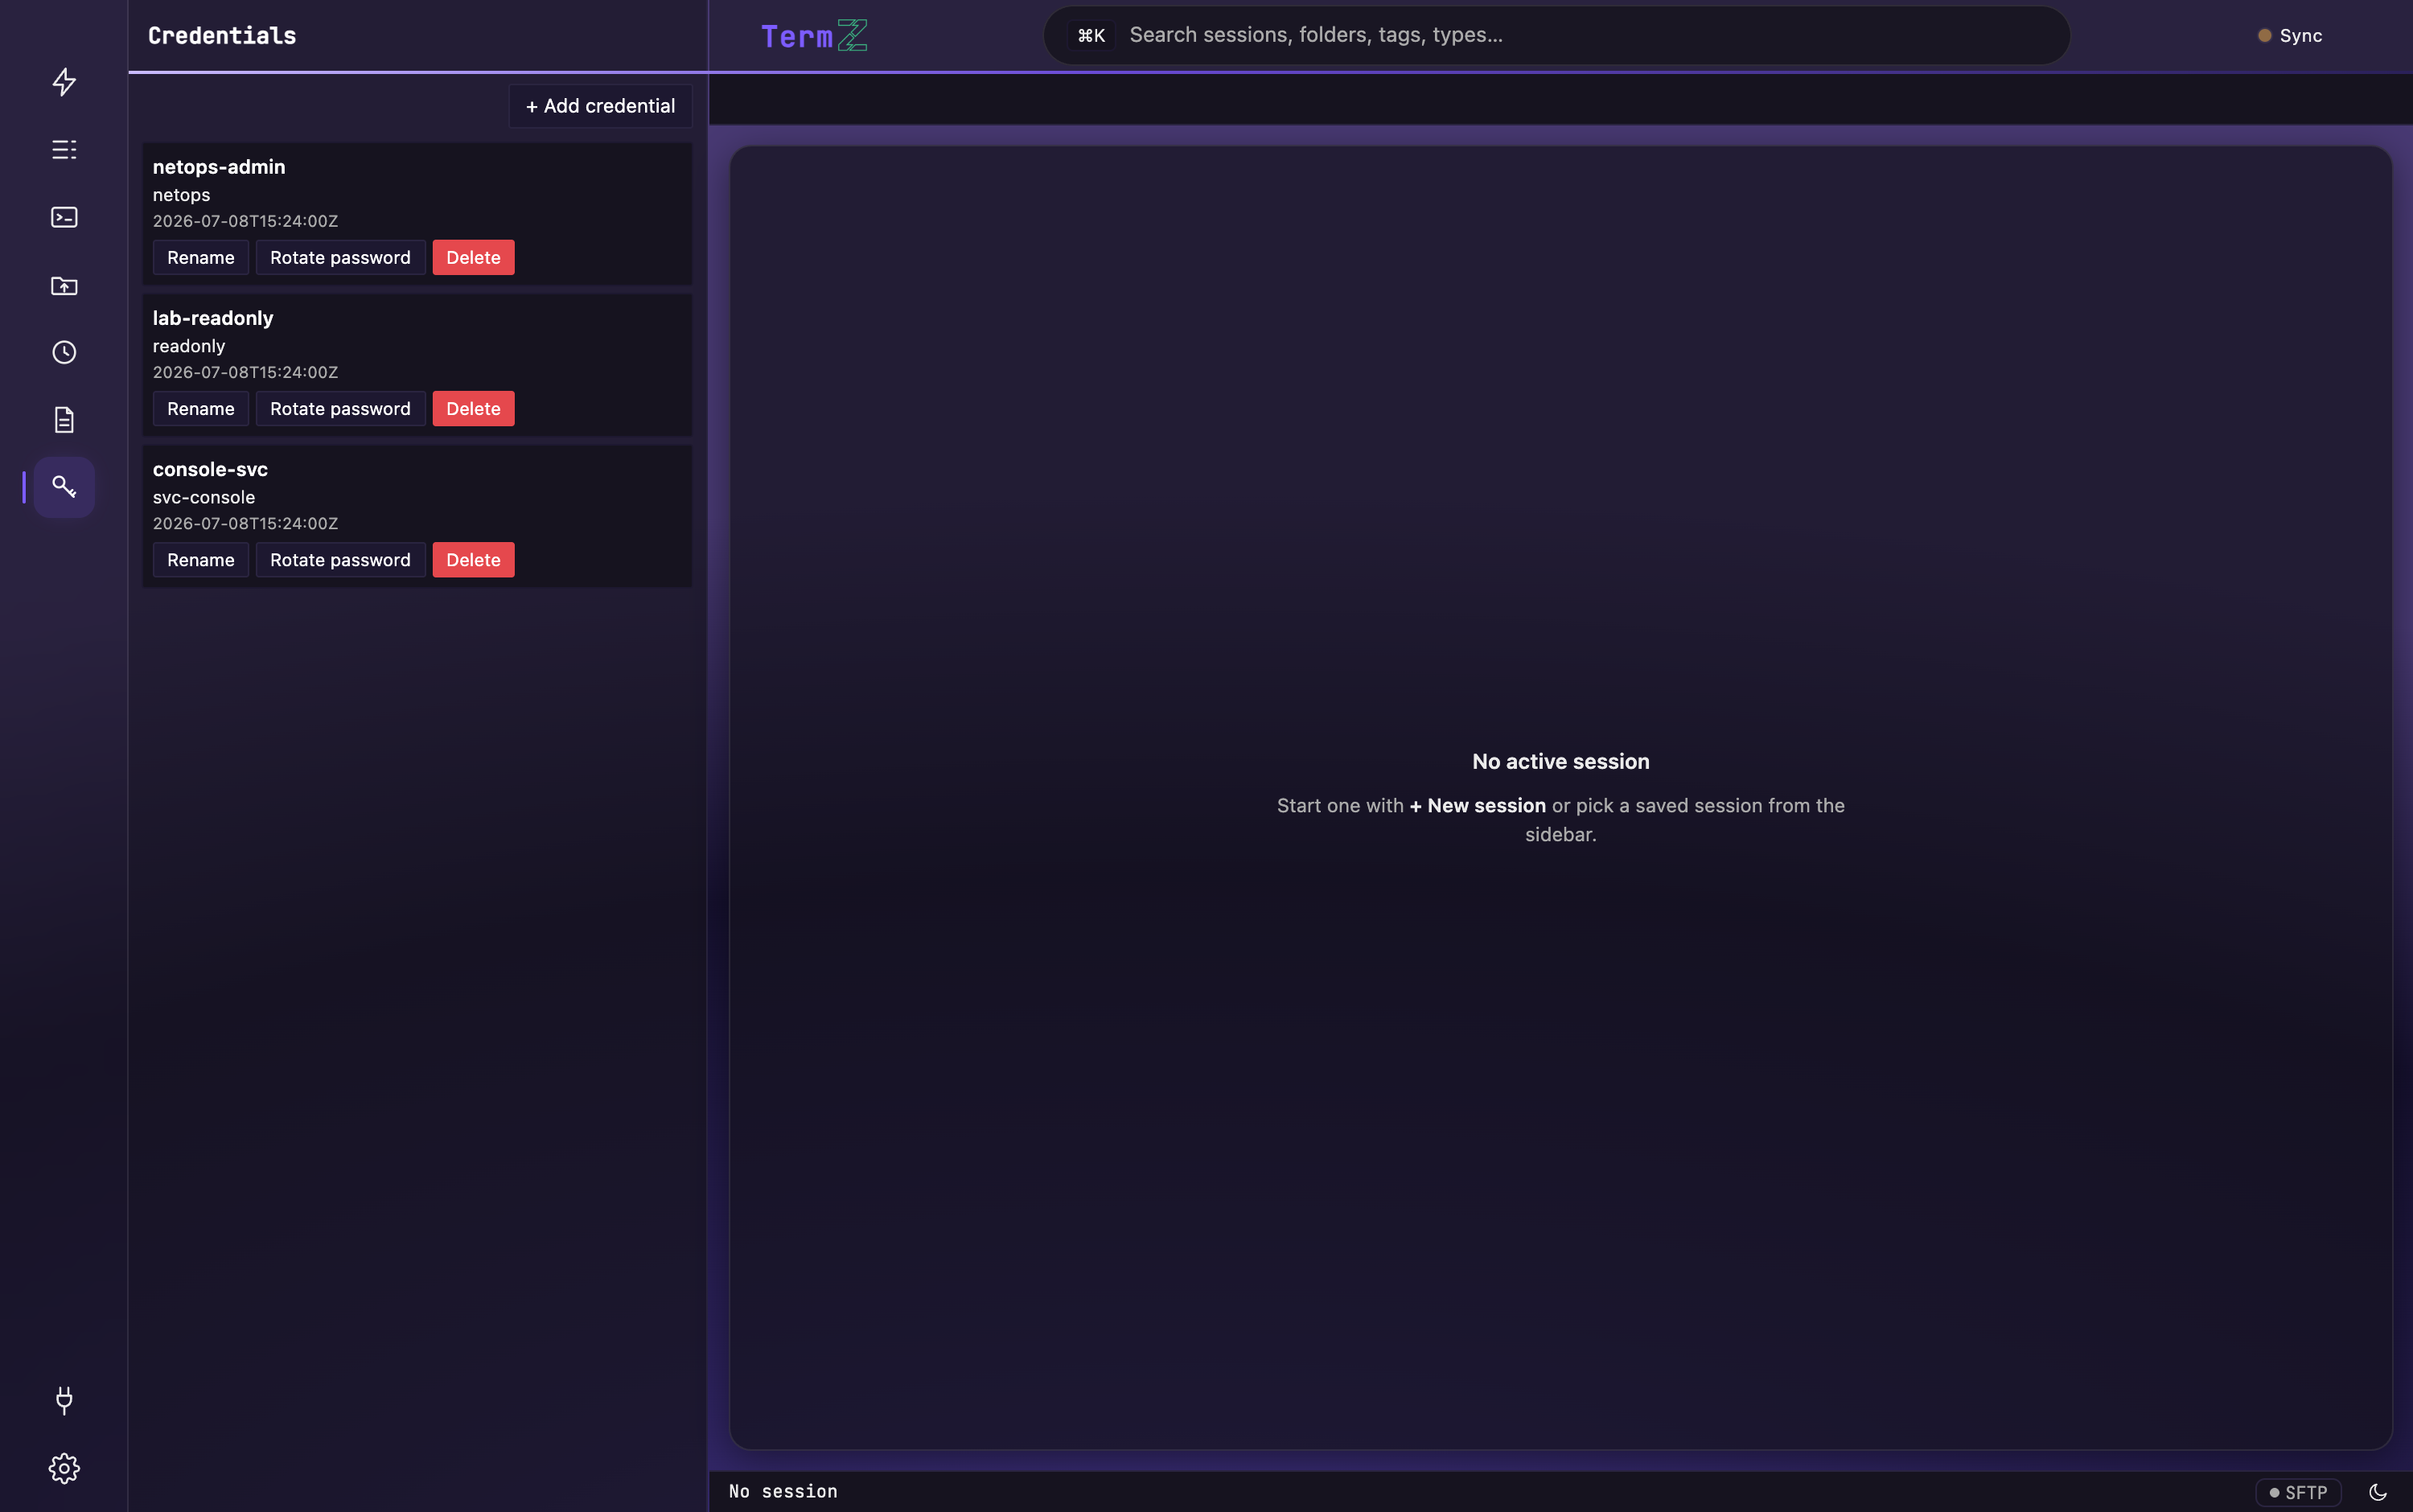Toggle the dark mode moon icon
The image size is (2413, 1512).
click(2378, 1492)
